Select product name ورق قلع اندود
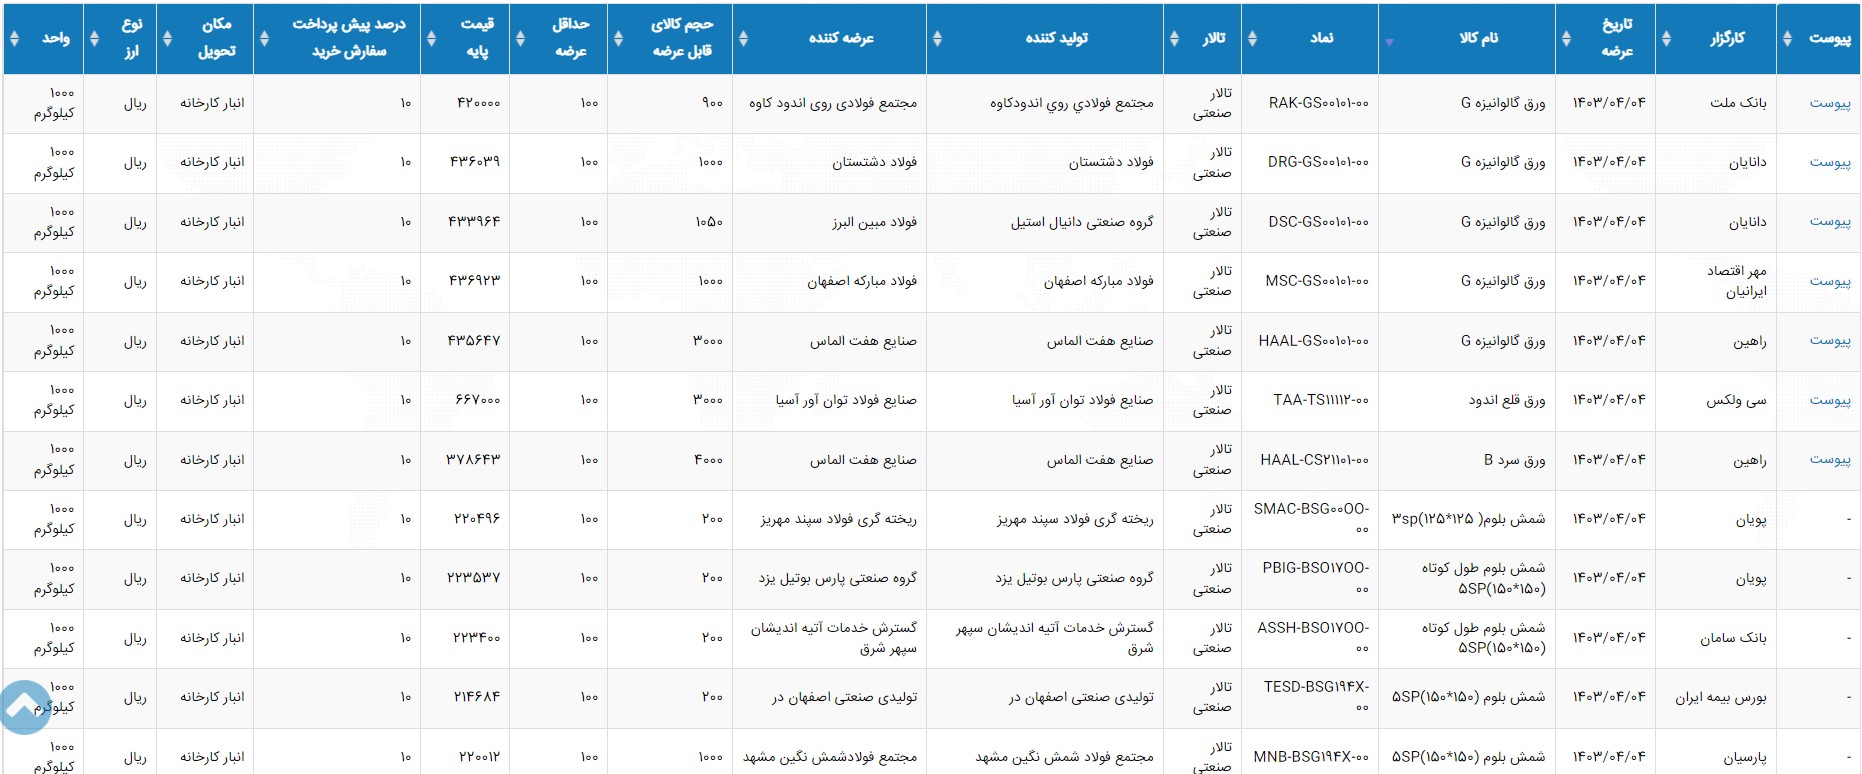The image size is (1862, 774). tap(1507, 400)
